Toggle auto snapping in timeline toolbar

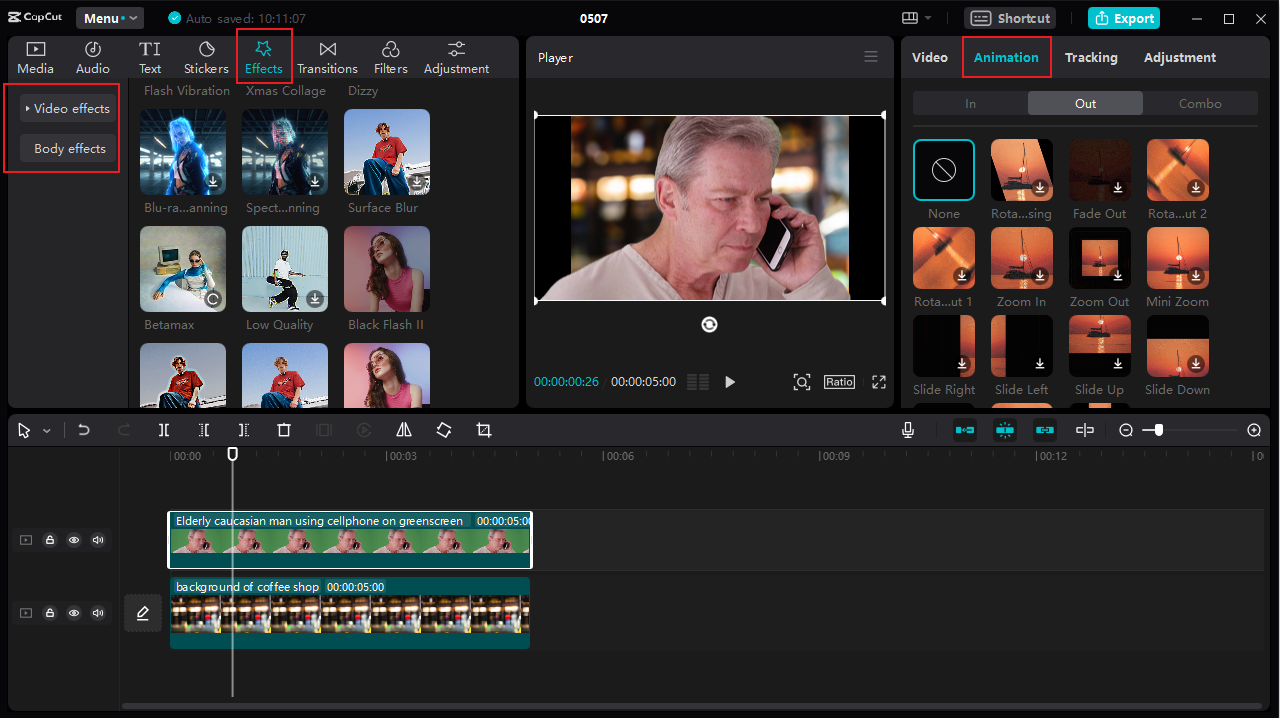pos(1005,430)
